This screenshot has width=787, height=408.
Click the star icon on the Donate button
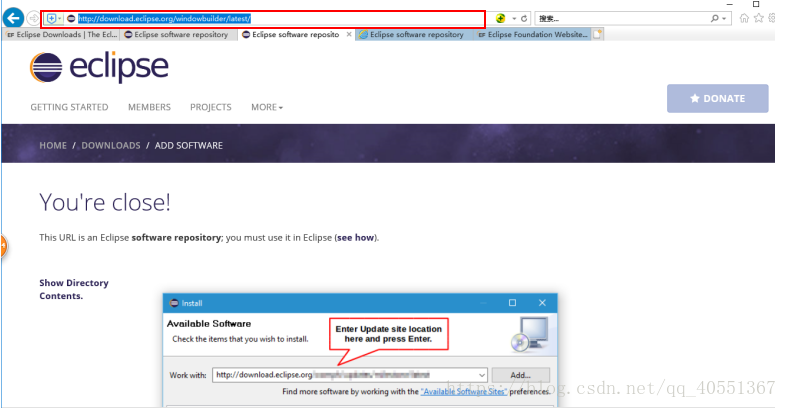click(695, 98)
